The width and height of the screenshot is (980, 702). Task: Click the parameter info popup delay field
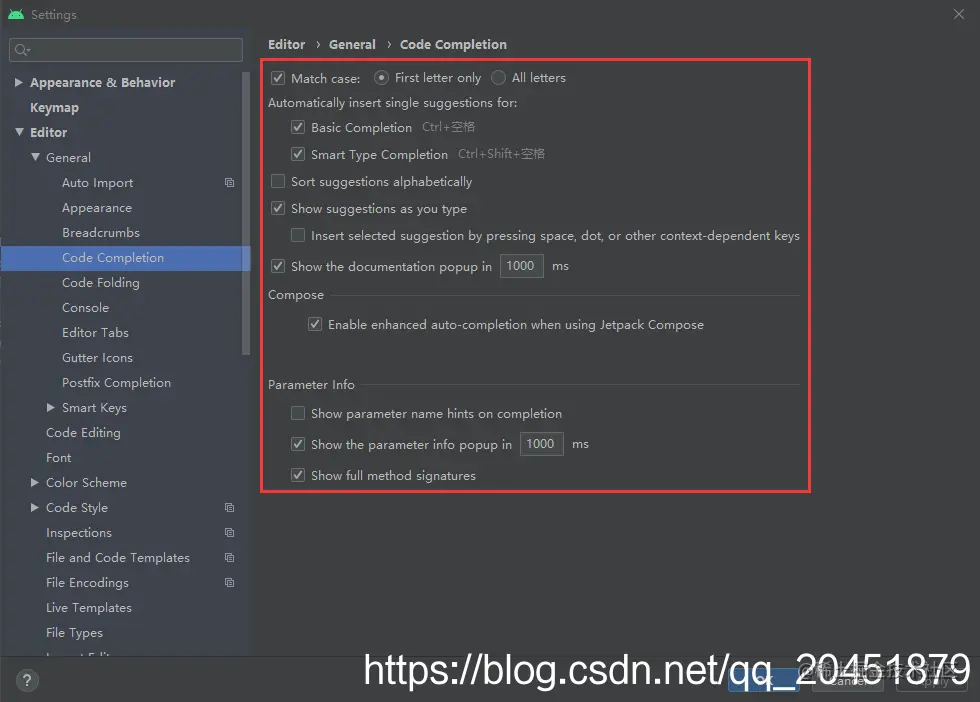[x=541, y=444]
